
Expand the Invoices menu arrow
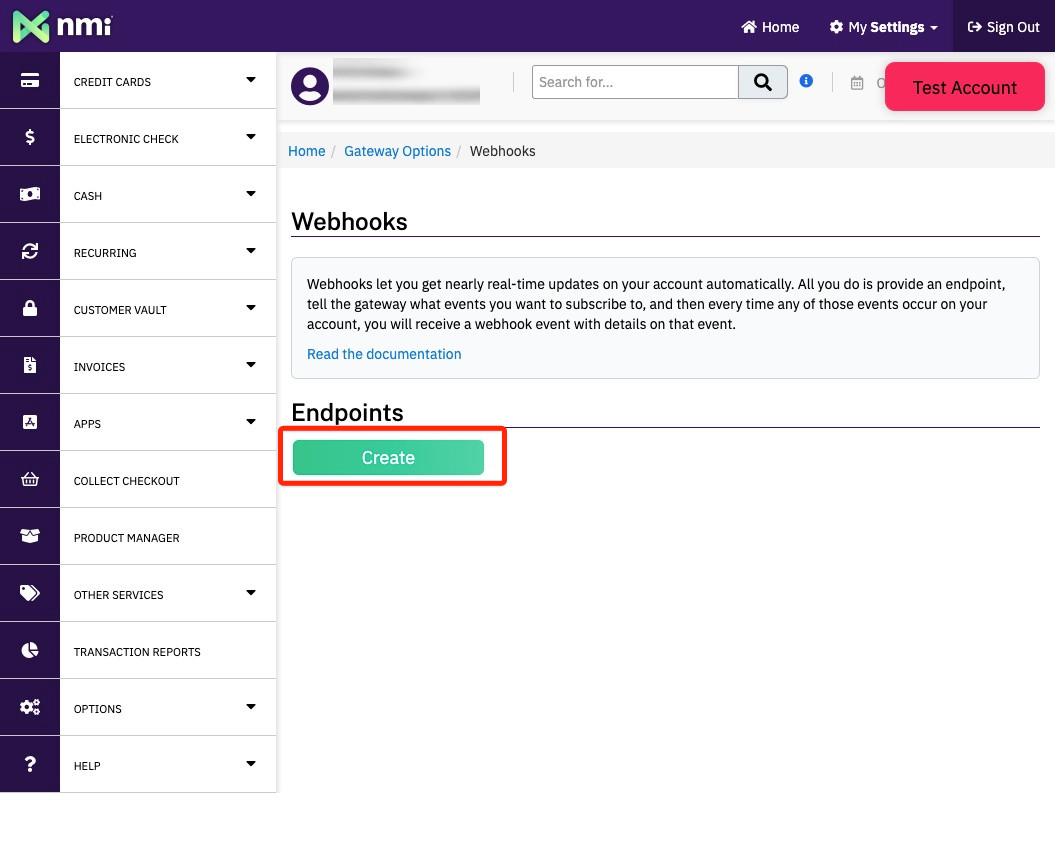coord(251,365)
